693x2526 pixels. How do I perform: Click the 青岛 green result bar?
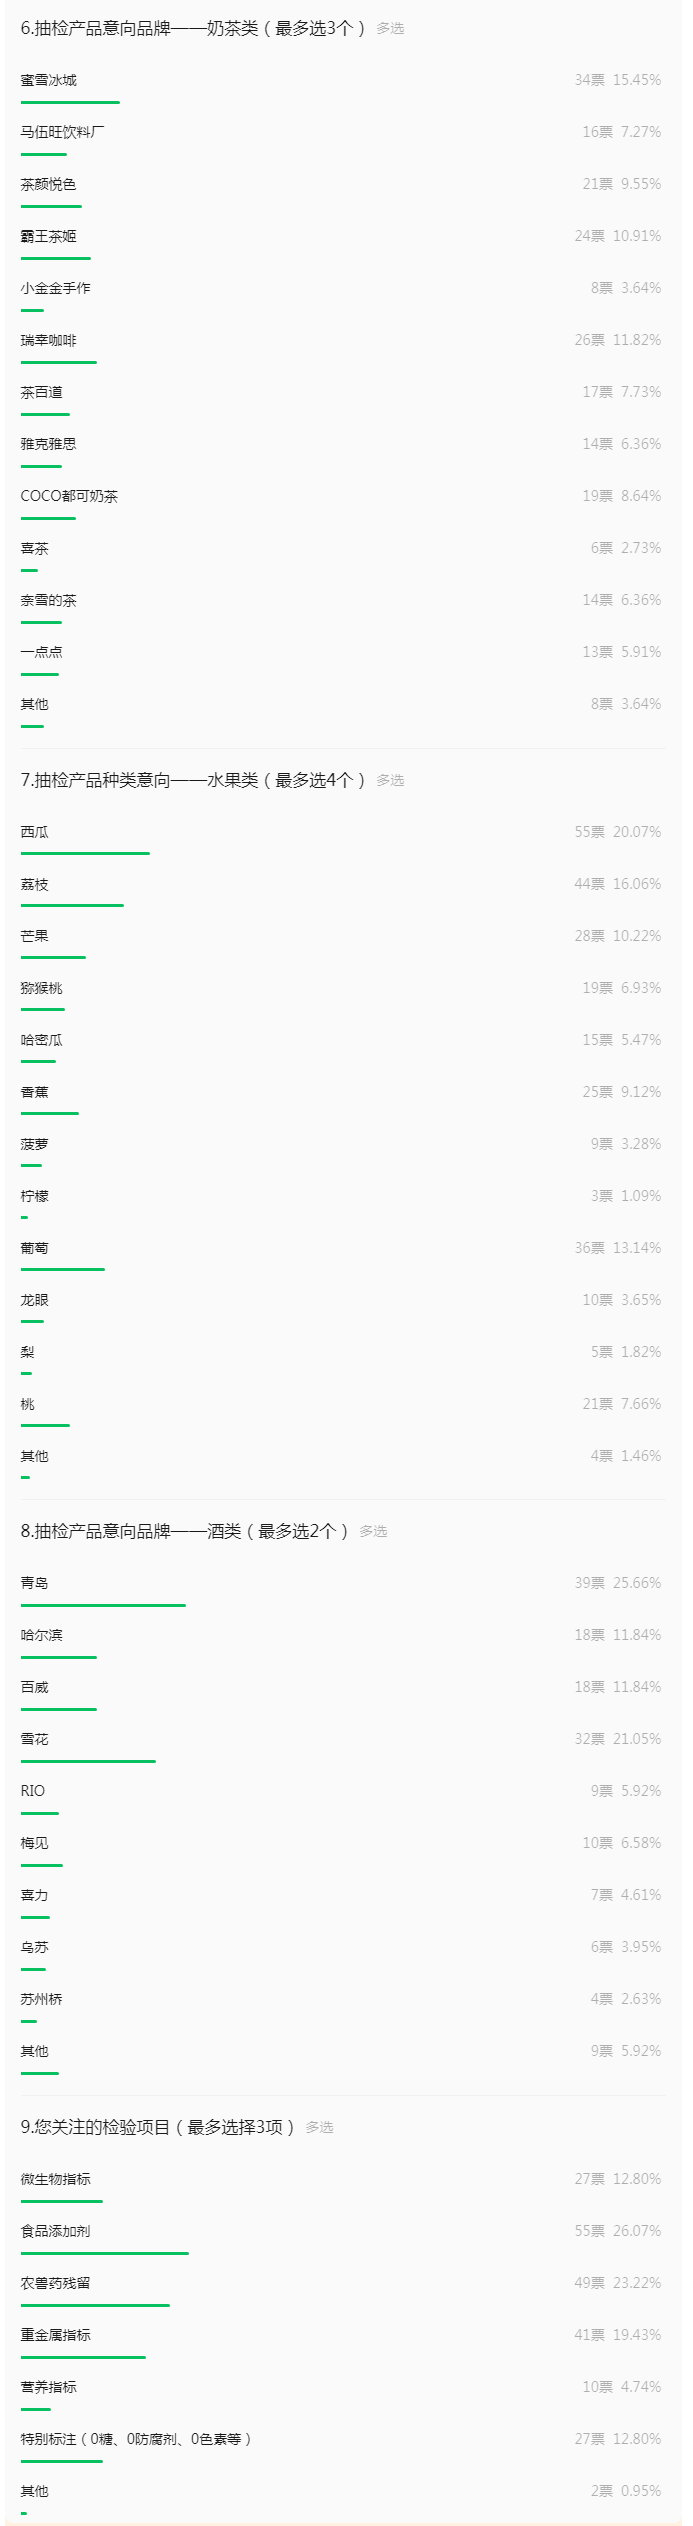click(103, 1605)
